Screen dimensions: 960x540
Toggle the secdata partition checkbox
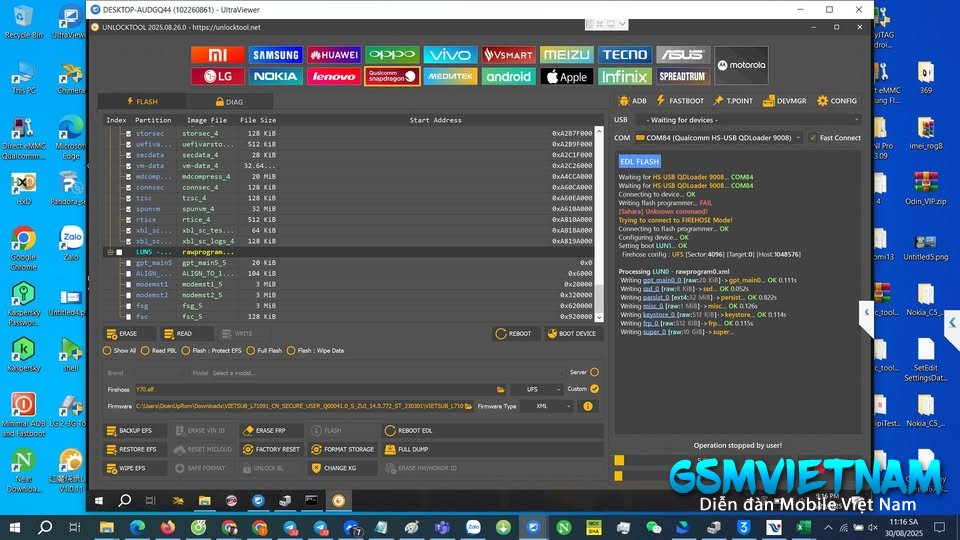coord(129,155)
